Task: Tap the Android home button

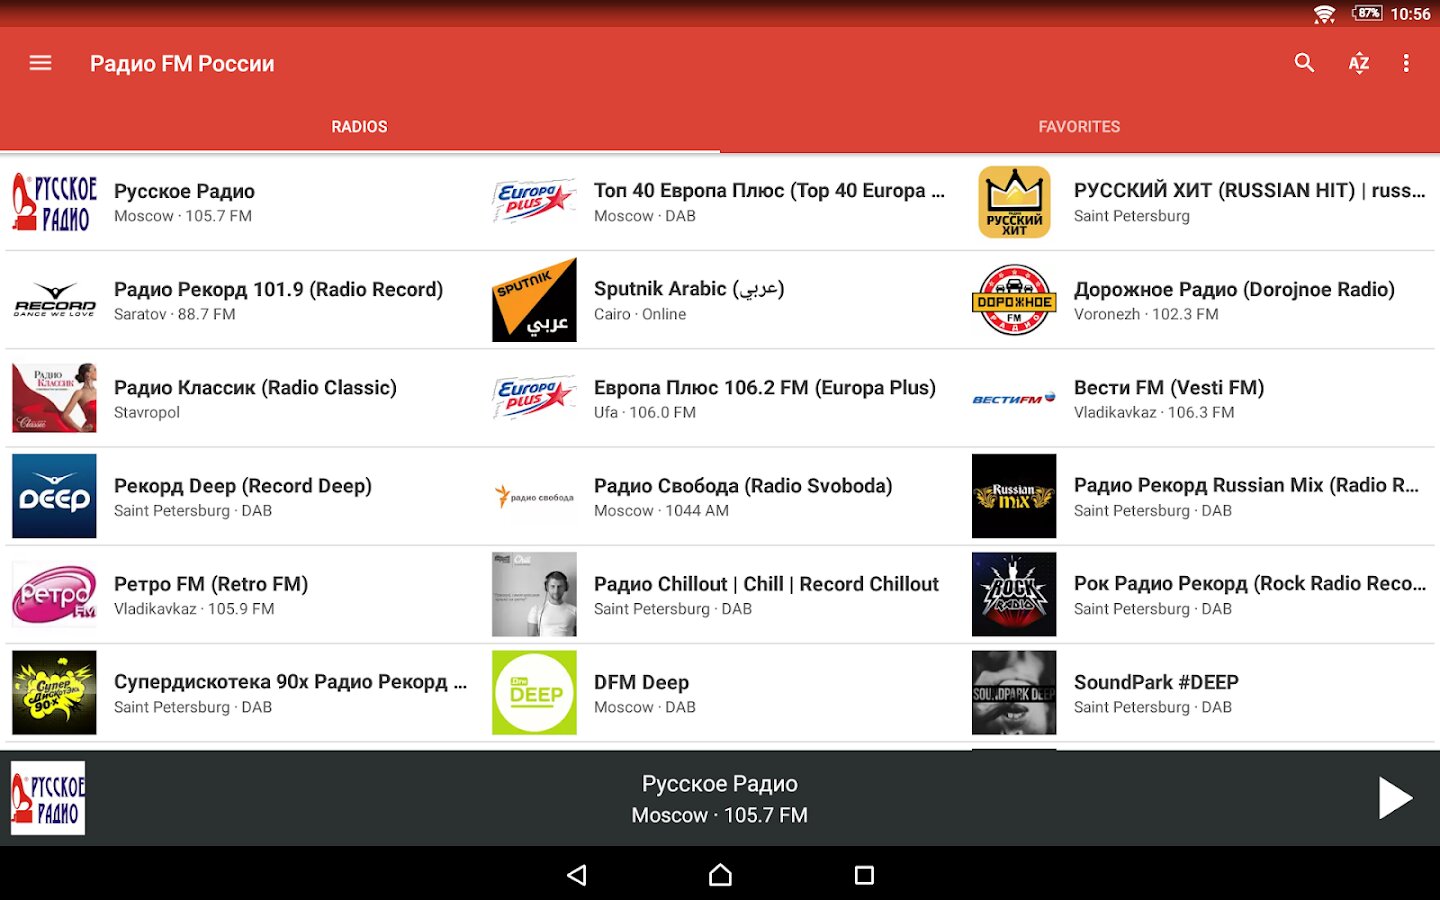Action: [x=720, y=875]
